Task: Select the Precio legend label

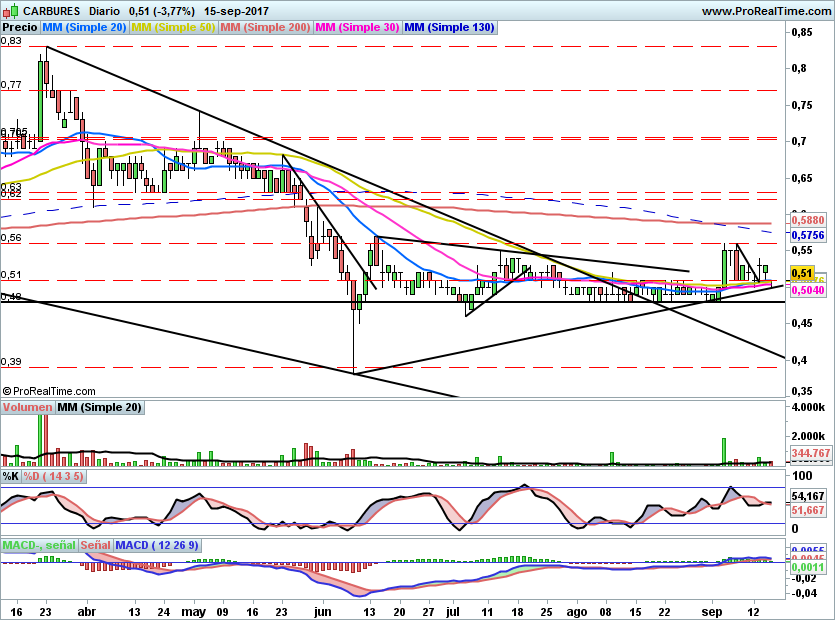Action: (x=20, y=27)
